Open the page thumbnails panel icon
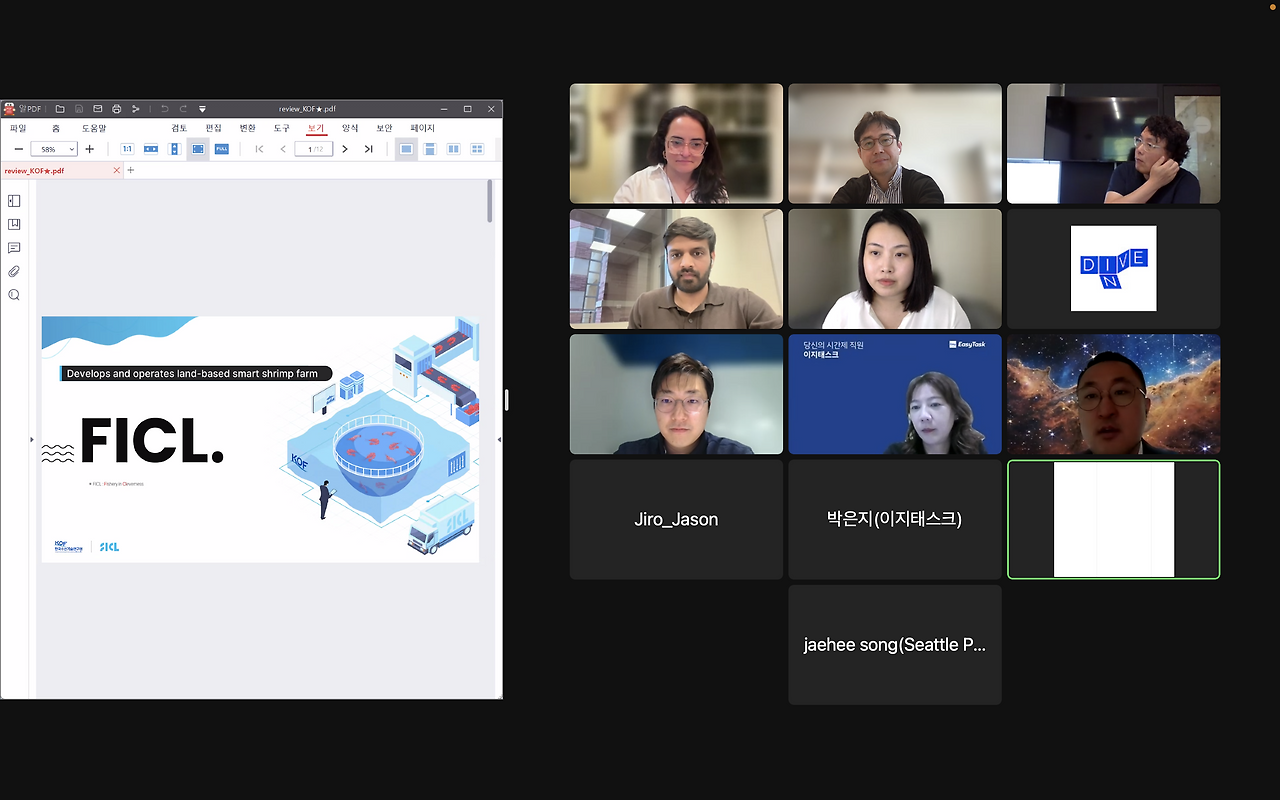 tap(14, 201)
